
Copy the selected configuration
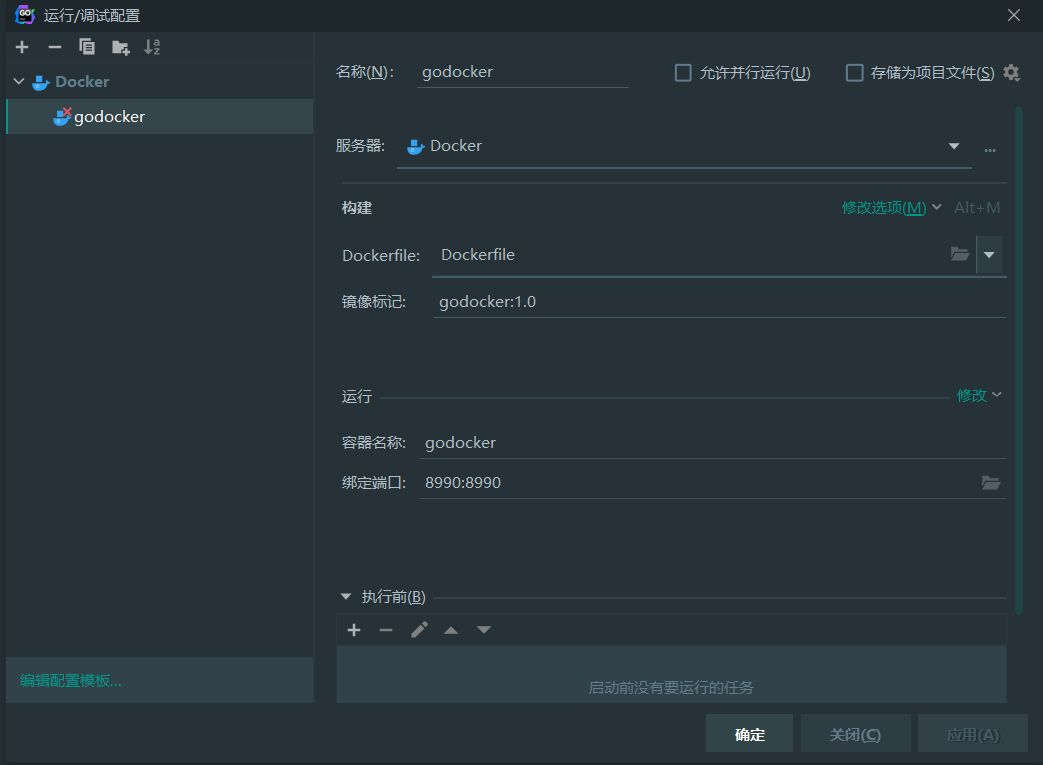tap(87, 47)
